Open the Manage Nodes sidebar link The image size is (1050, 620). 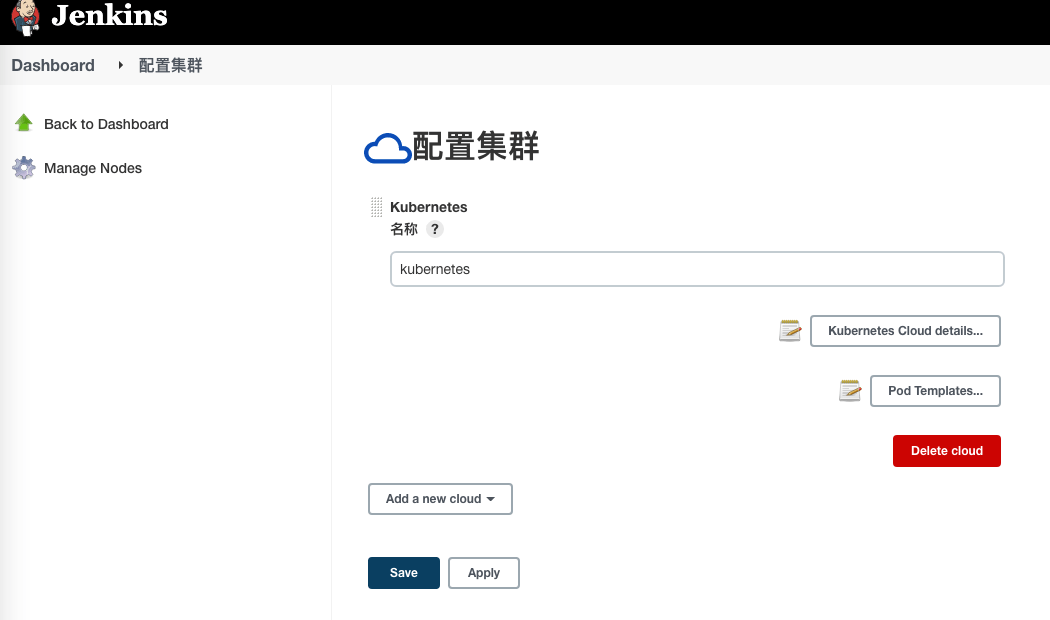click(93, 168)
